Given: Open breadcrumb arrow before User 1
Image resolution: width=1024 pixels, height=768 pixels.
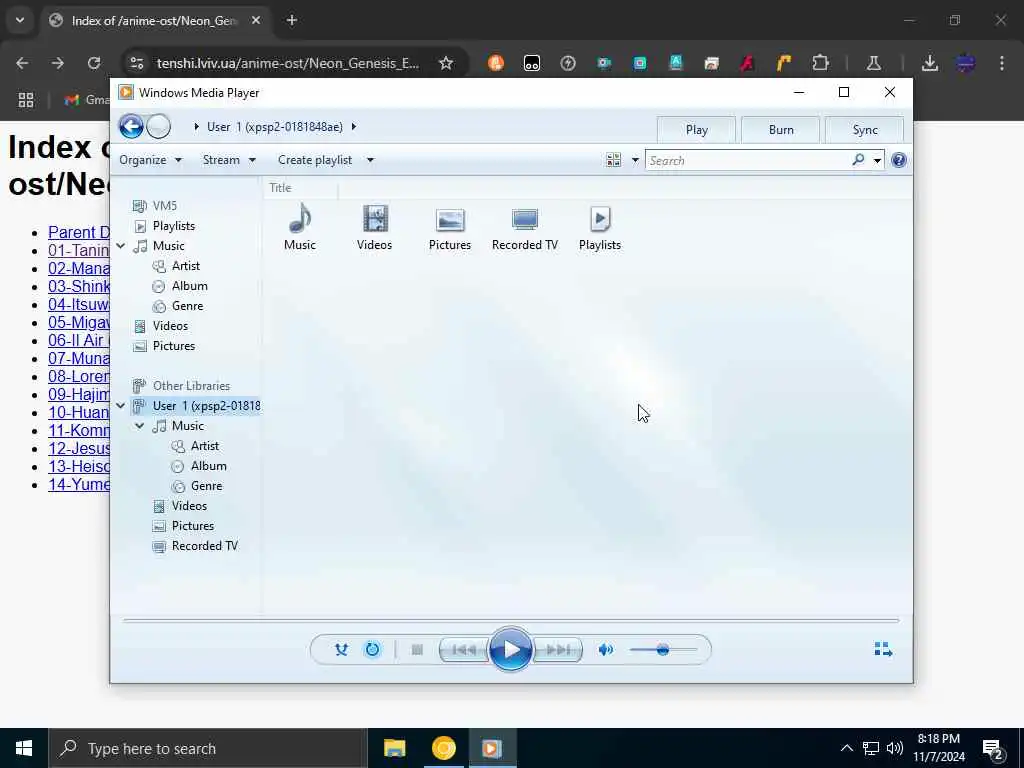Looking at the screenshot, I should [x=196, y=127].
